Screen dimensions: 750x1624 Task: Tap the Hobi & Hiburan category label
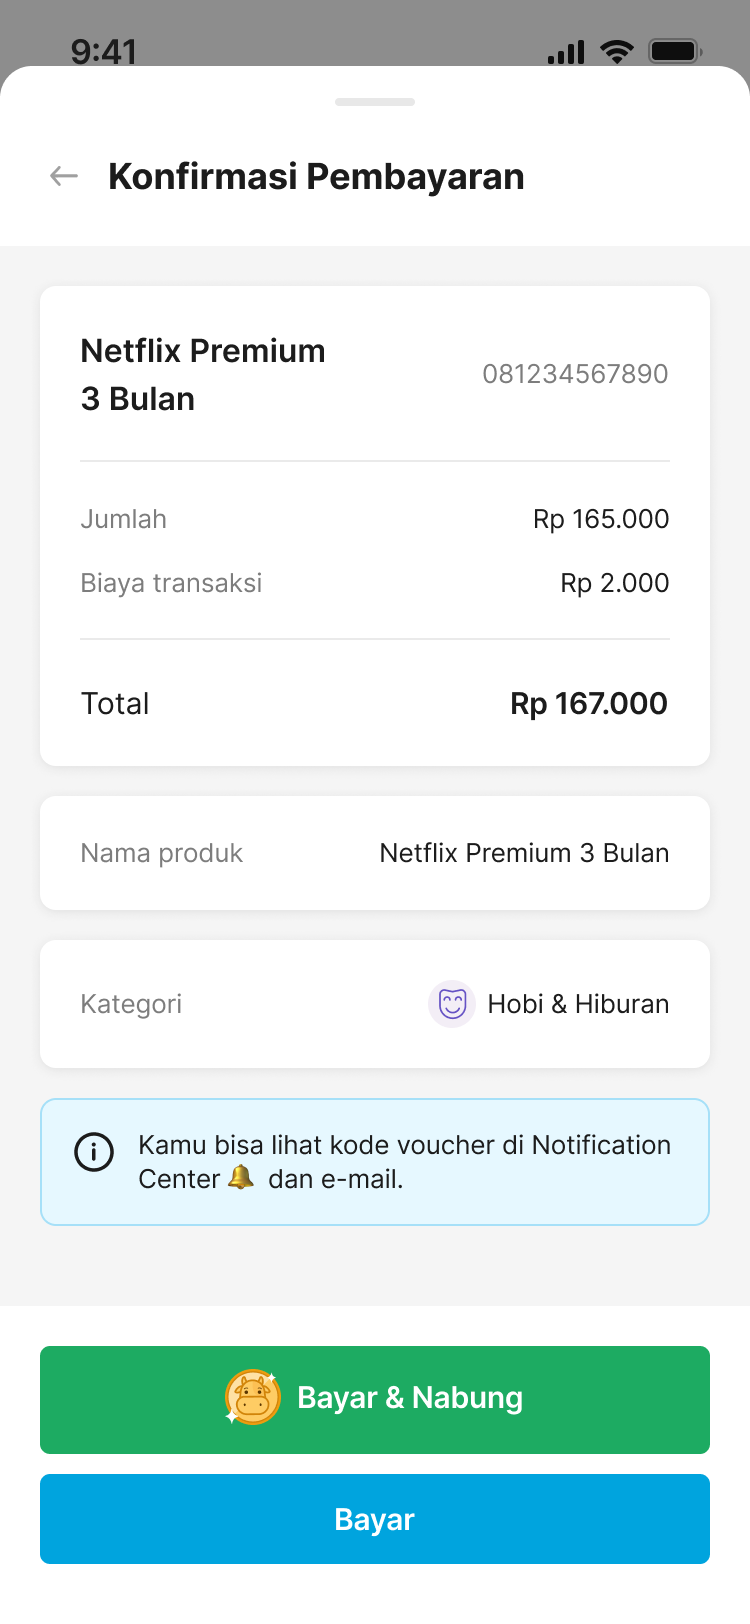click(578, 1004)
